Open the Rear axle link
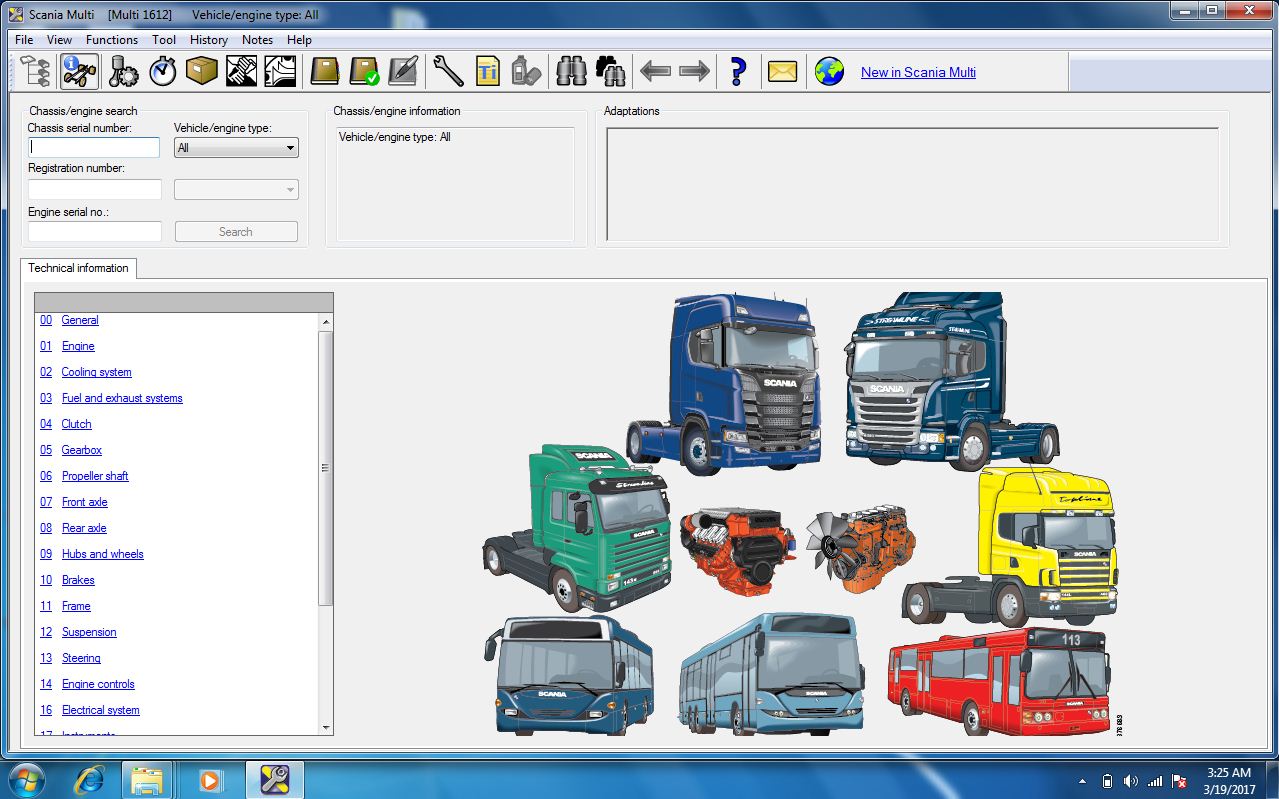Image resolution: width=1279 pixels, height=799 pixels. (x=84, y=528)
